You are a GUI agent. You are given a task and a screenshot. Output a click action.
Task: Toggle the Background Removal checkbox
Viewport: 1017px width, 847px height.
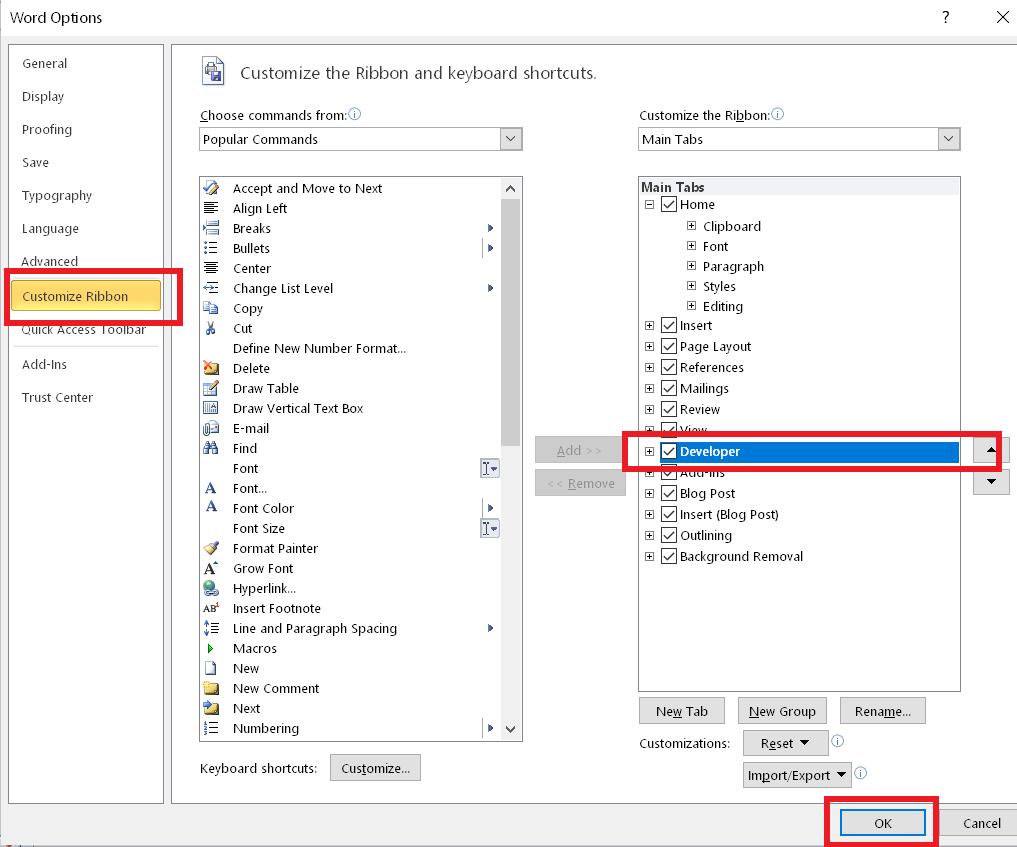click(x=669, y=556)
